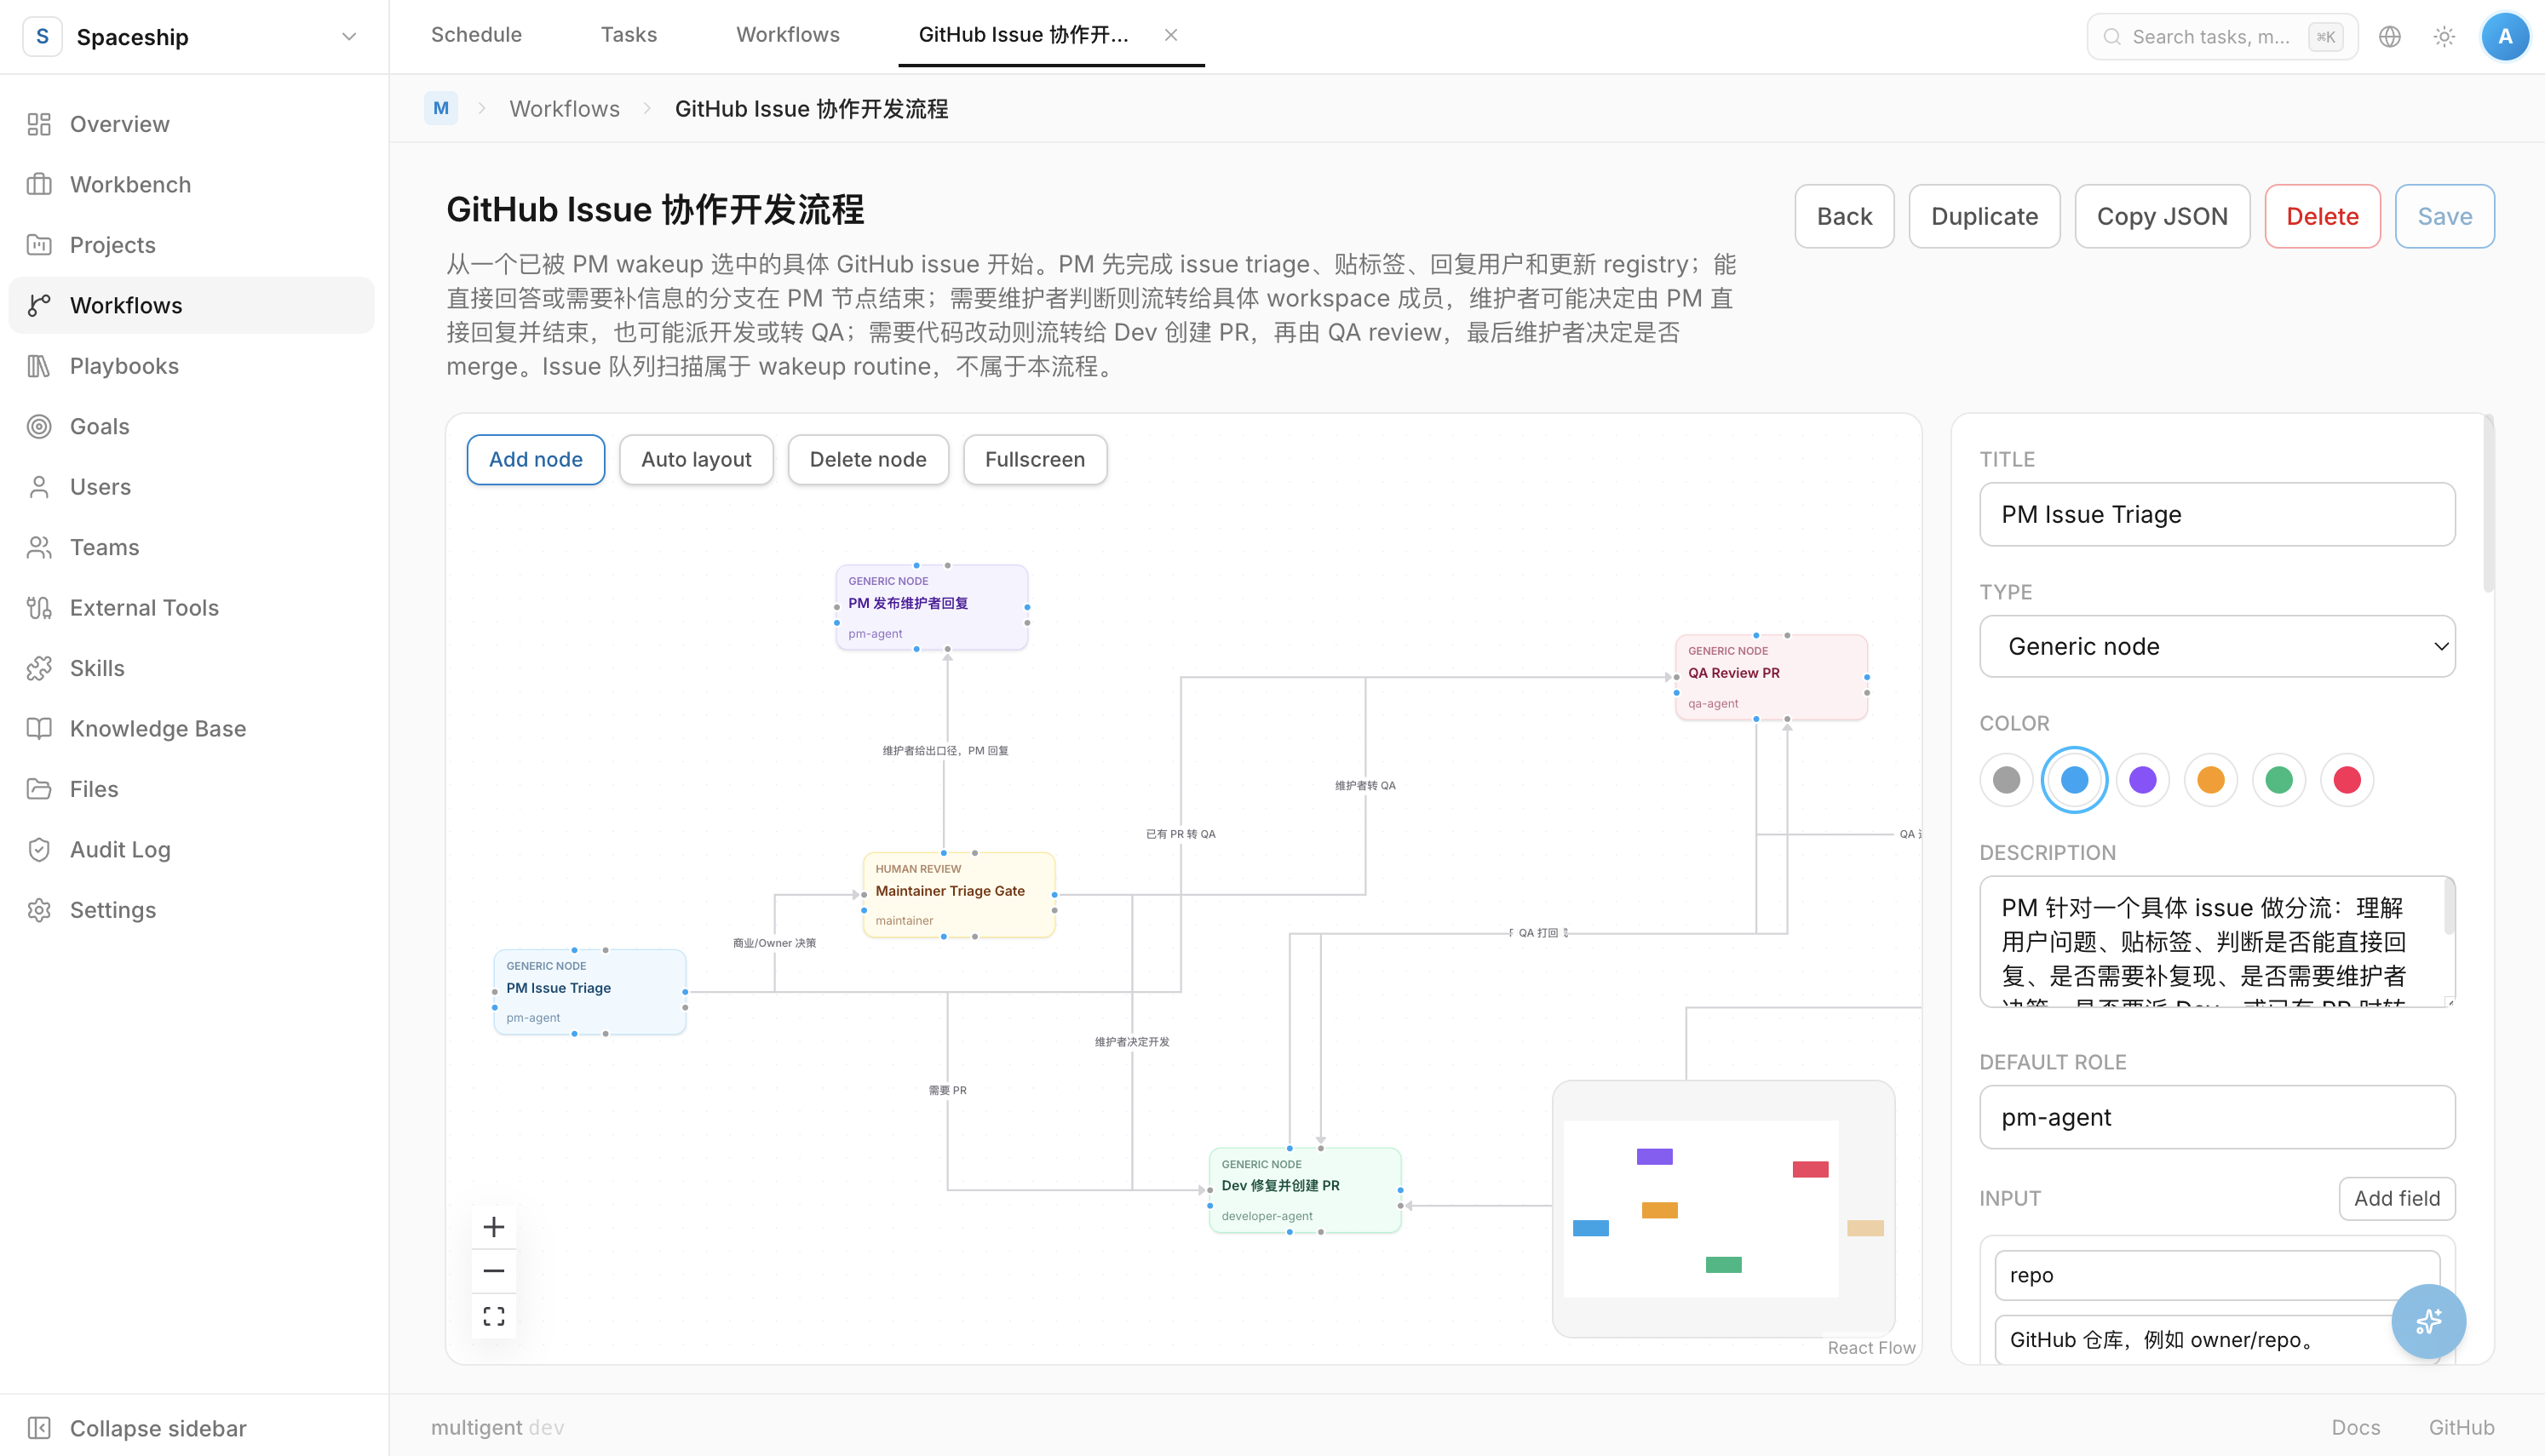Select the QA Review PR node
This screenshot has width=2545, height=1456.
pos(1771,677)
